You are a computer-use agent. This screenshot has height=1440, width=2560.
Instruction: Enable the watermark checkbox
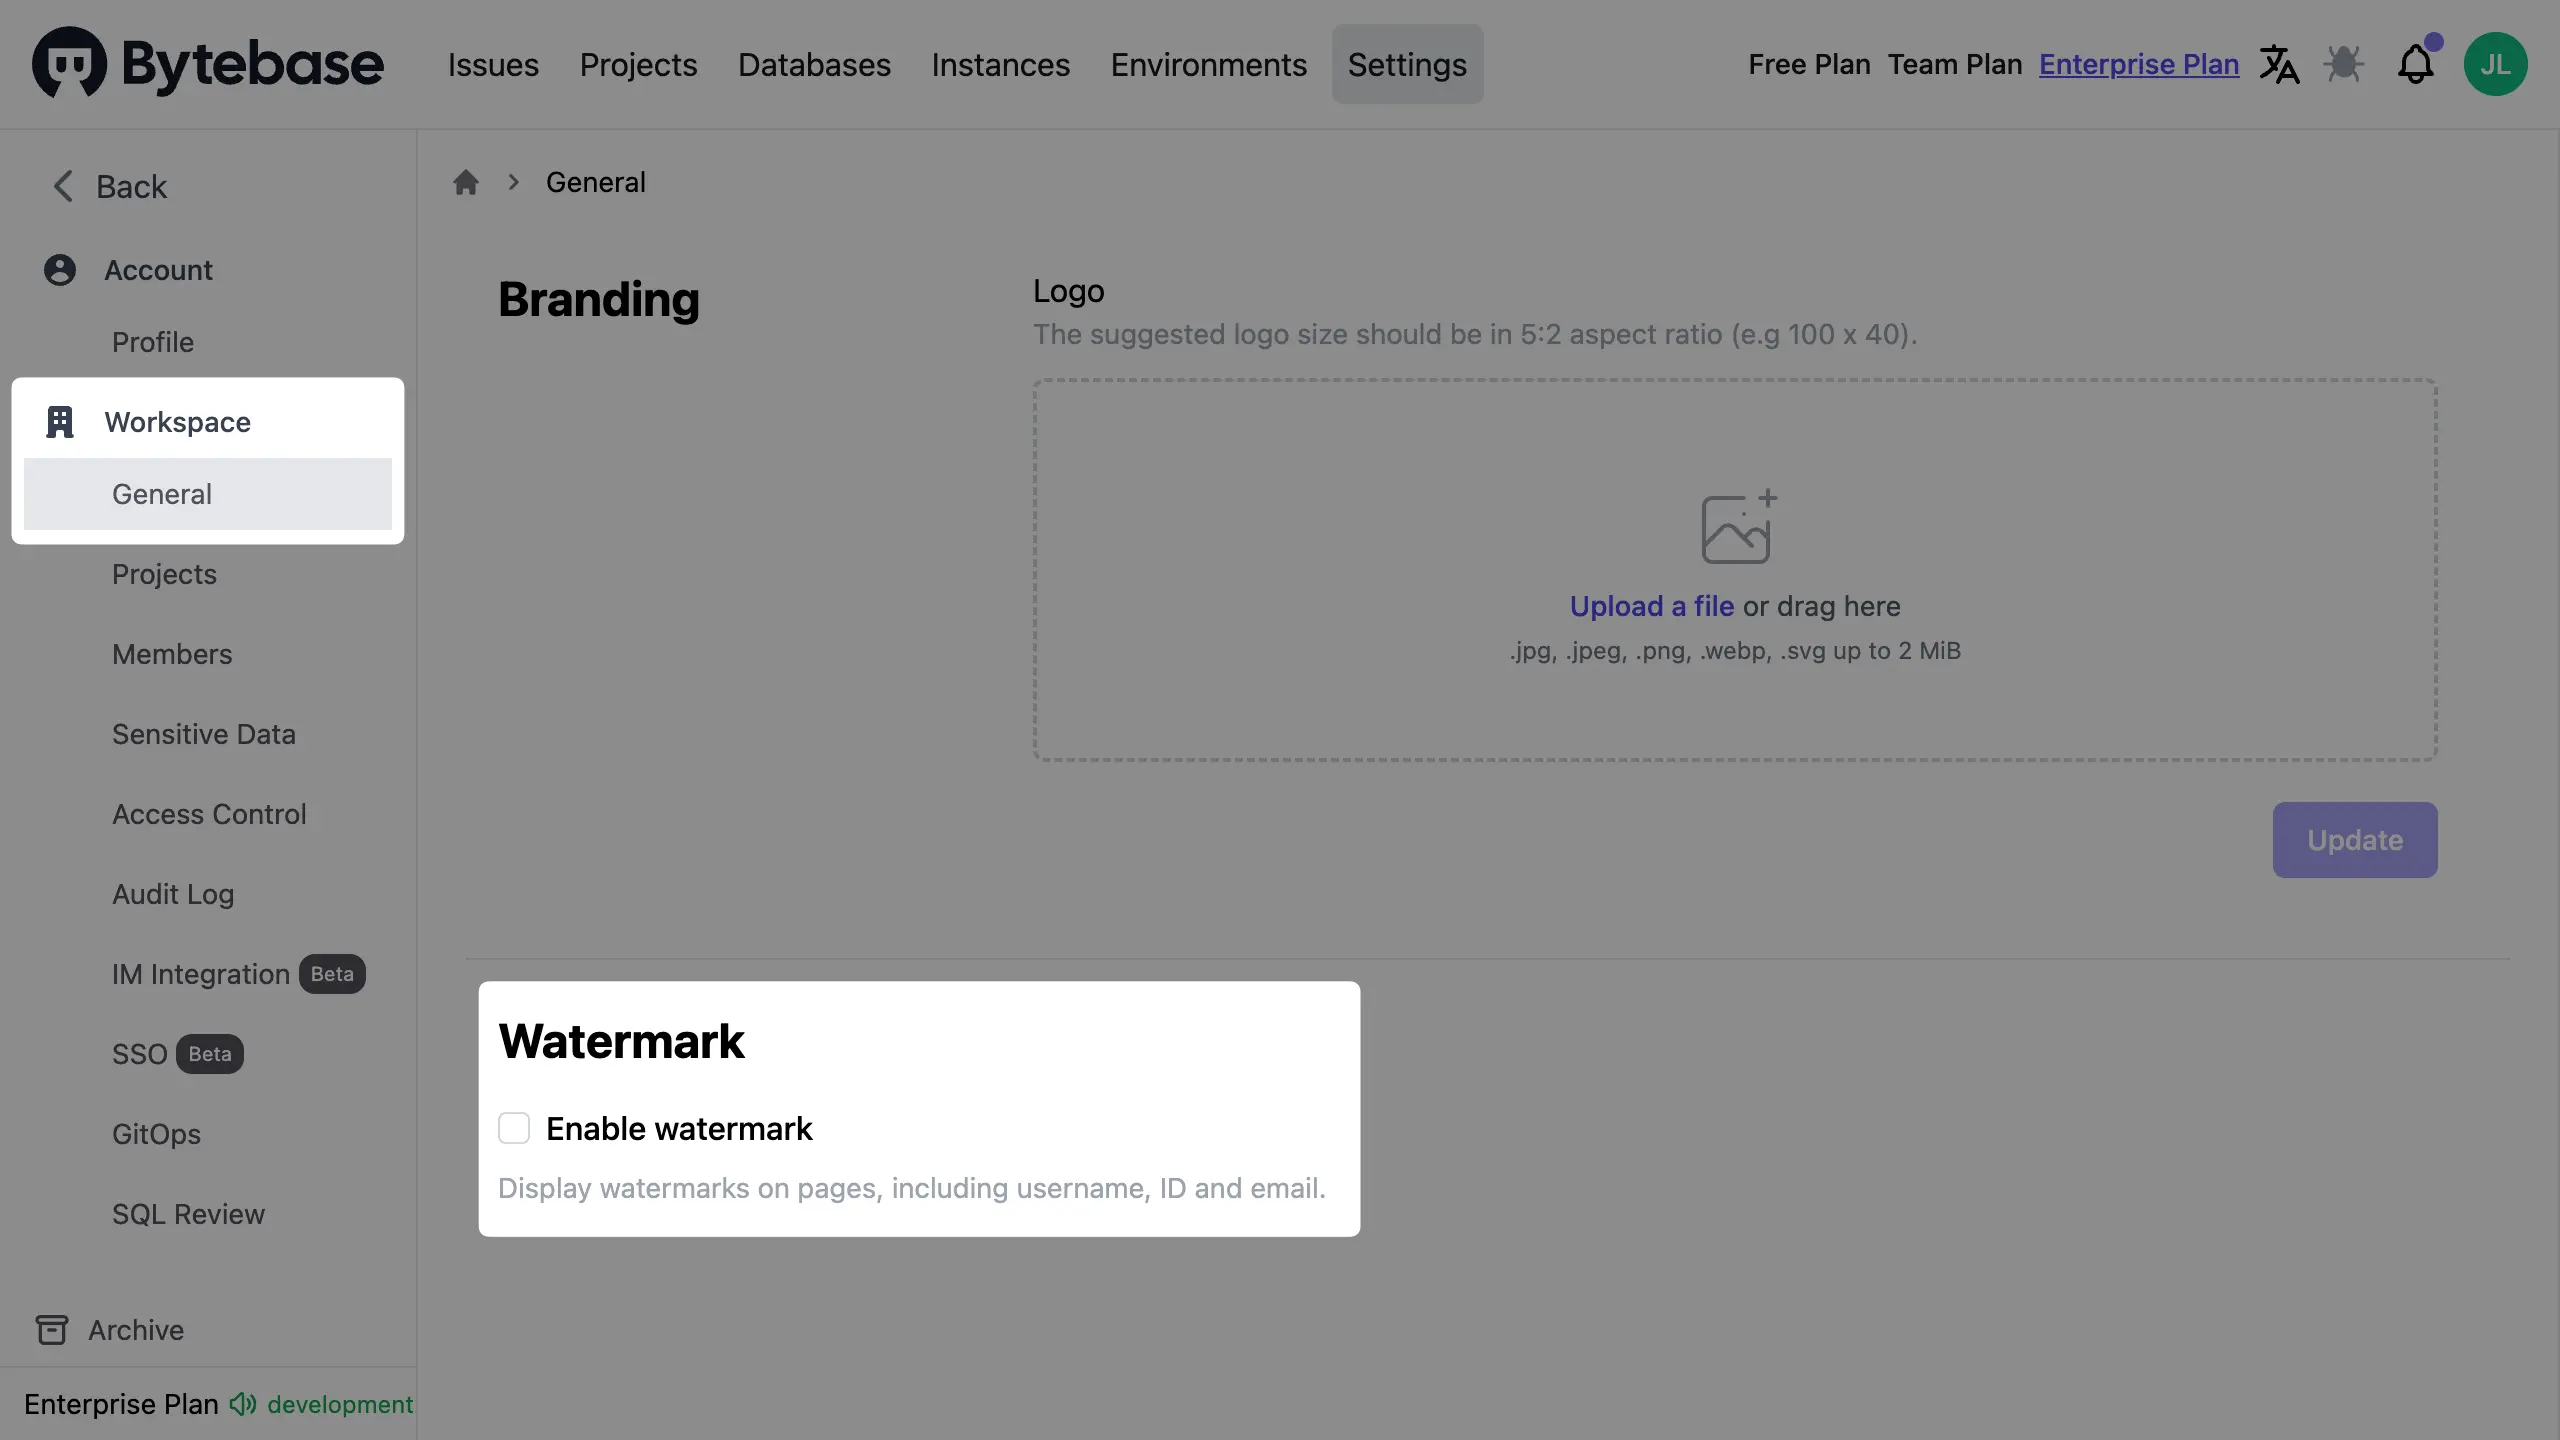click(514, 1128)
